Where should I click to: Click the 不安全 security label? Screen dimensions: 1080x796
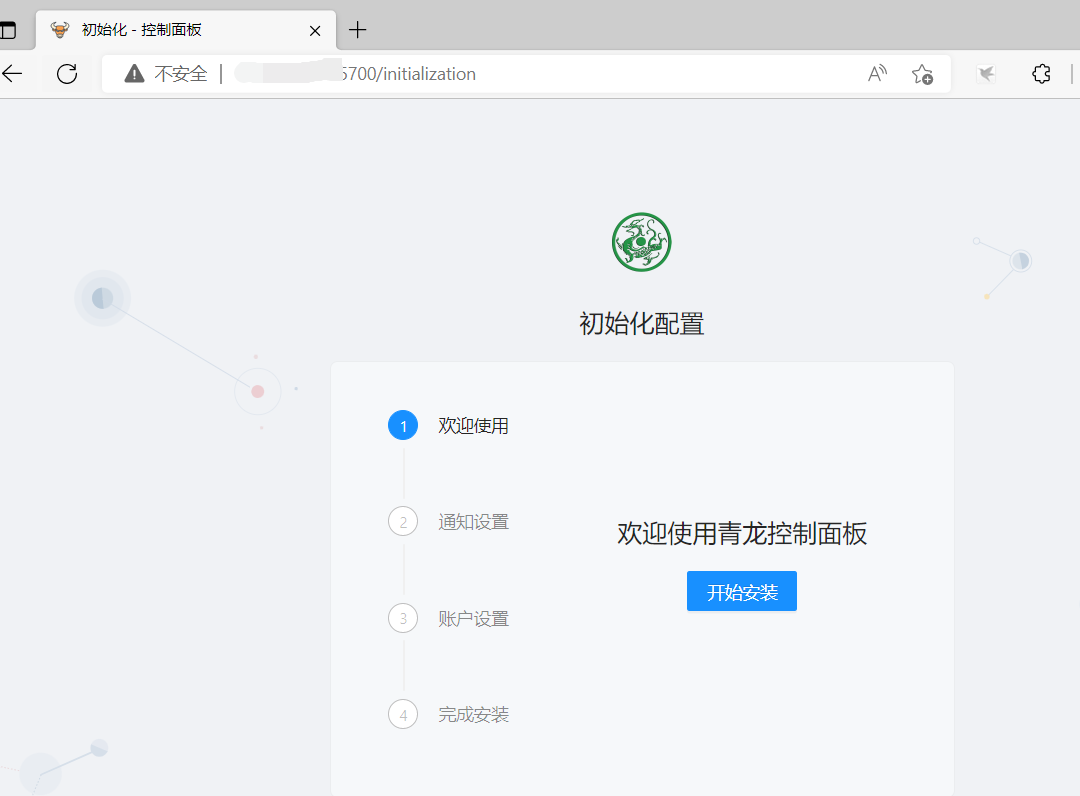180,74
